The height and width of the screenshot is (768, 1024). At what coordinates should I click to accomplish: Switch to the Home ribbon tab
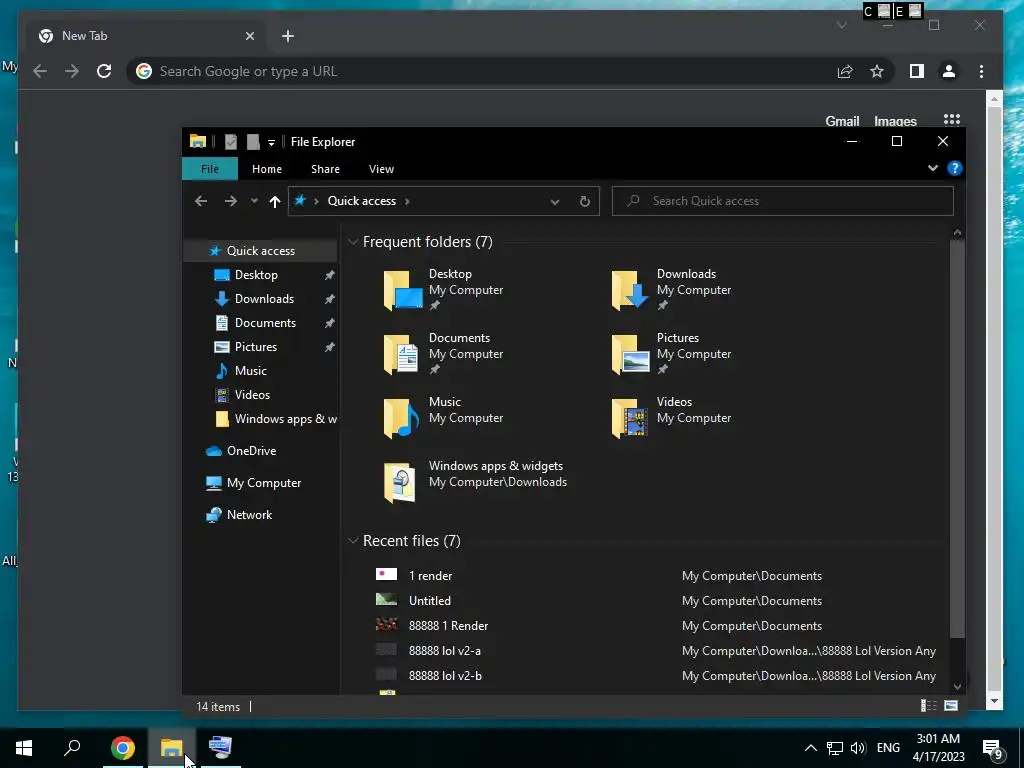[266, 169]
